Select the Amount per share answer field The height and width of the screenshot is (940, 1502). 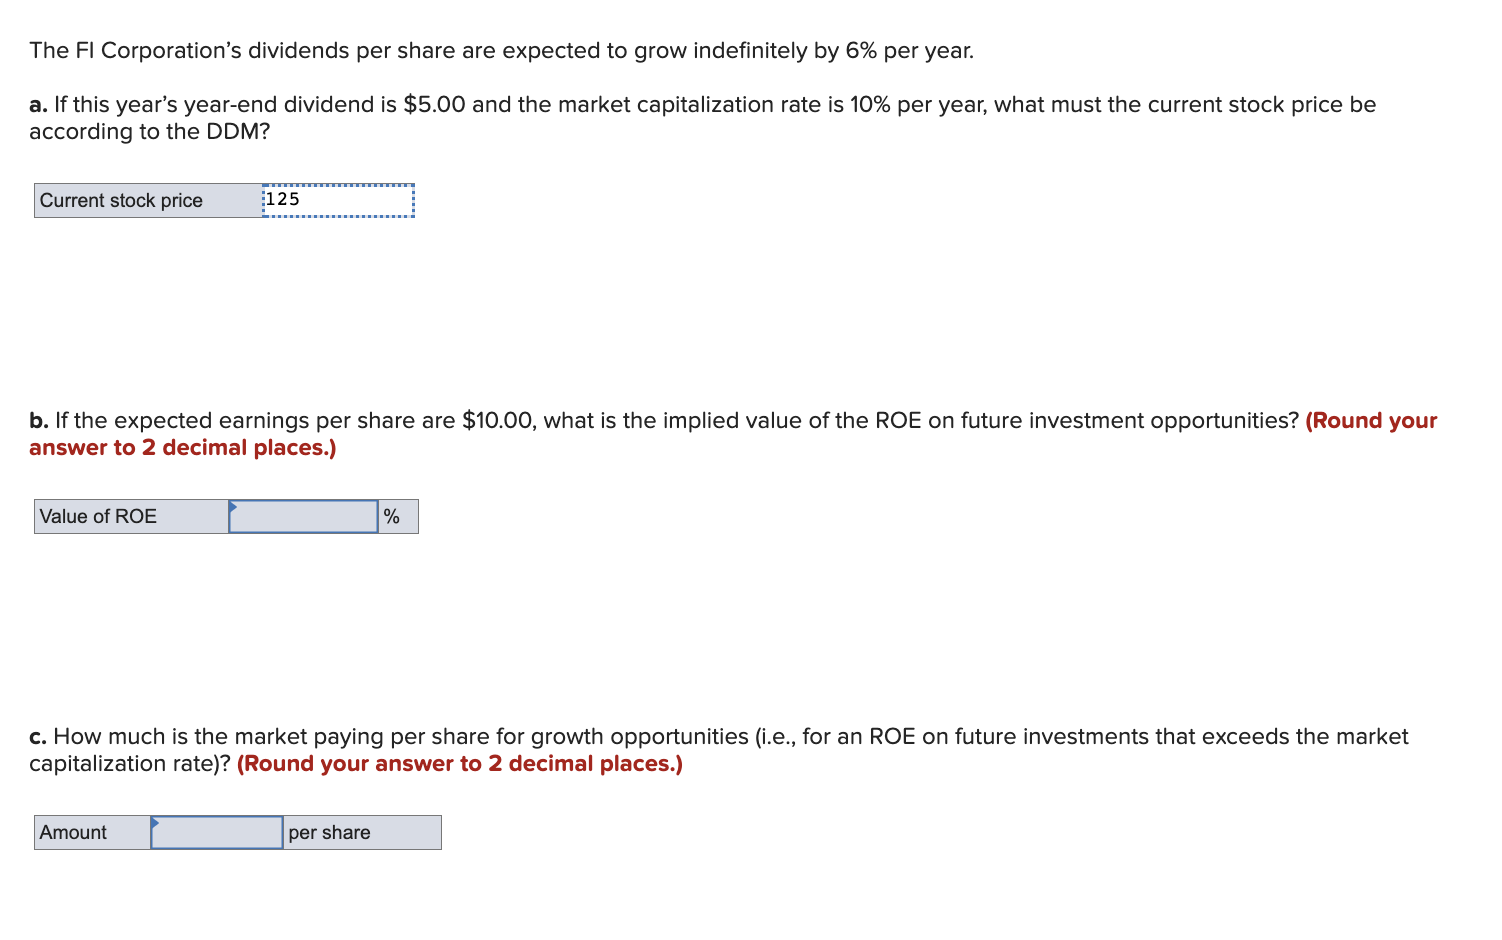tap(217, 832)
